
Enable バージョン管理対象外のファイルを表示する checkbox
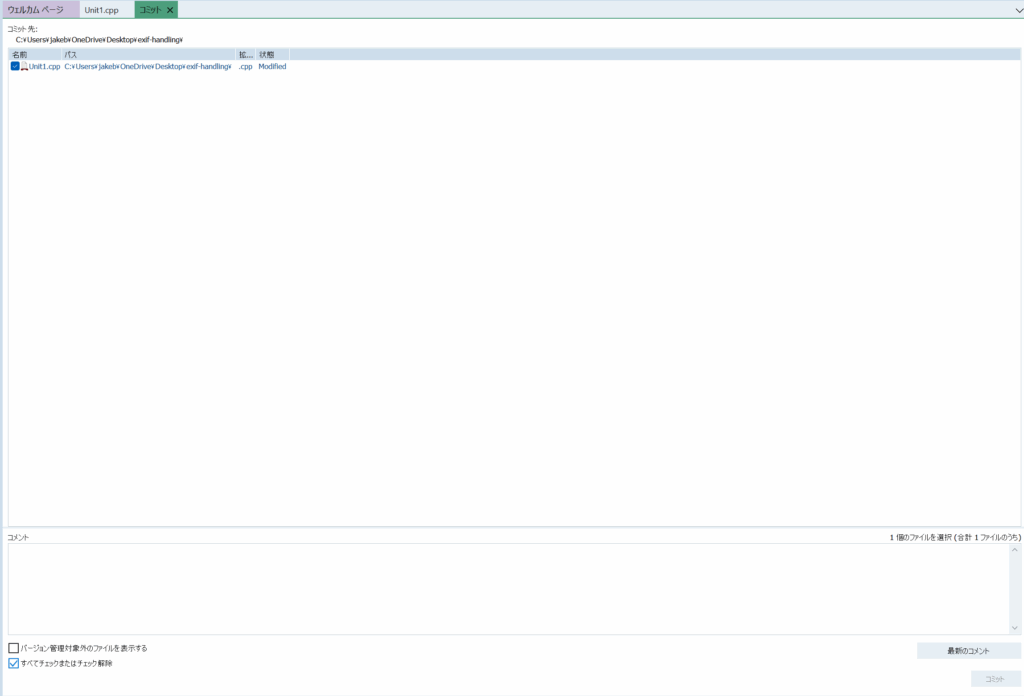(14, 648)
